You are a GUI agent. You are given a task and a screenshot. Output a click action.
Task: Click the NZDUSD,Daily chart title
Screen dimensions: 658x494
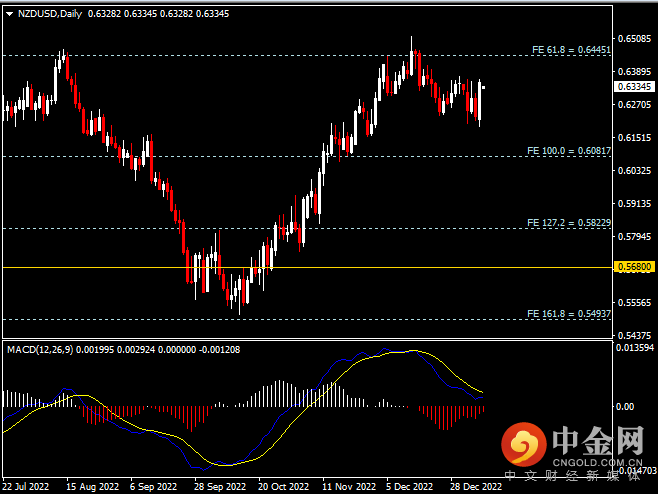tap(51, 14)
